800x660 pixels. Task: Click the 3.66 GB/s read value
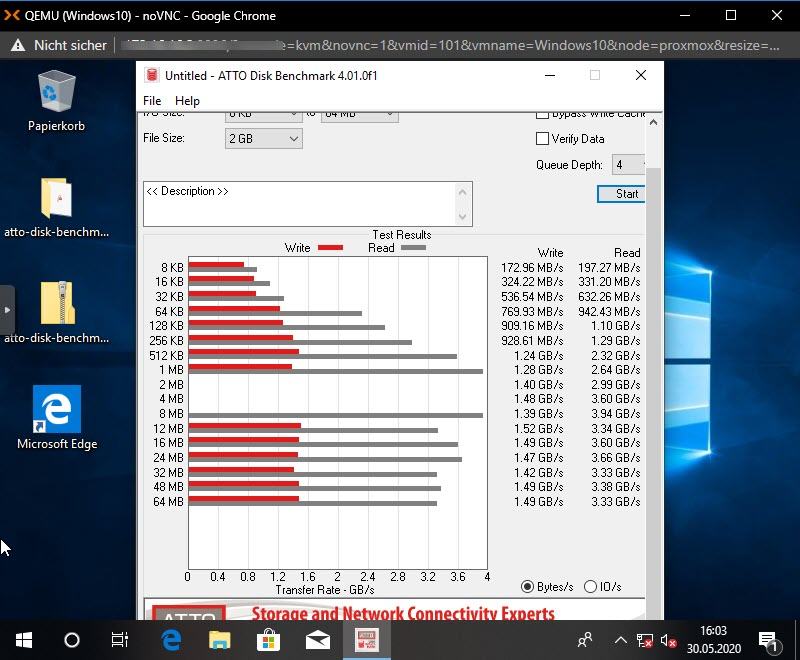point(616,458)
